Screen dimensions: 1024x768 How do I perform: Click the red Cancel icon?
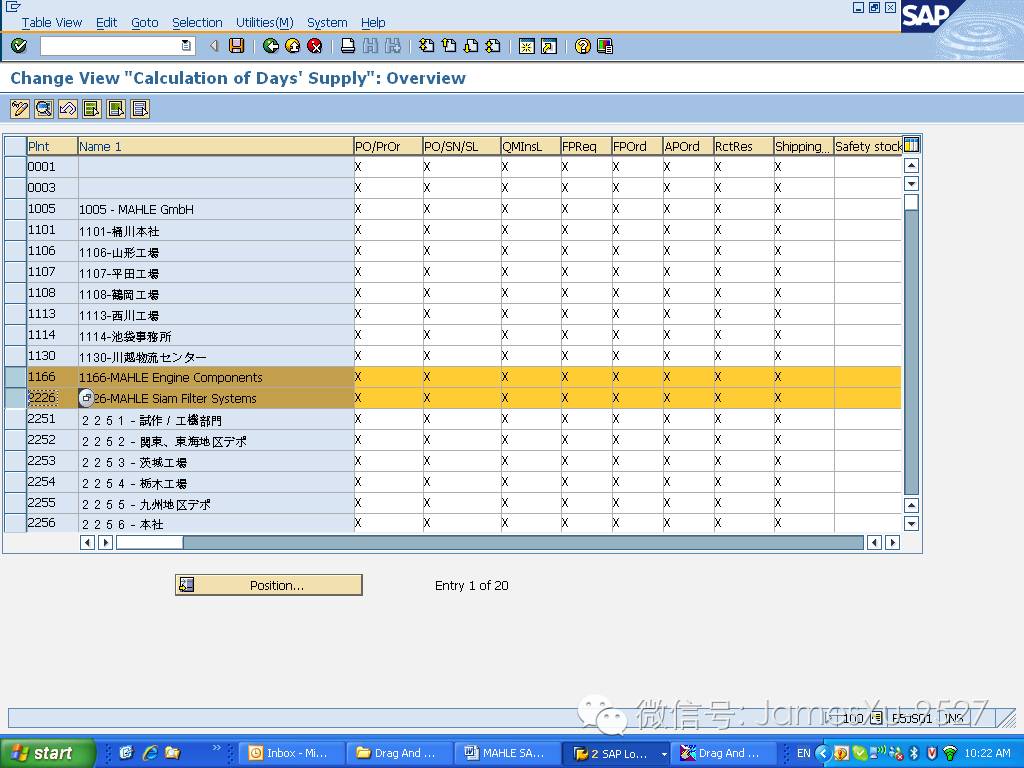315,46
